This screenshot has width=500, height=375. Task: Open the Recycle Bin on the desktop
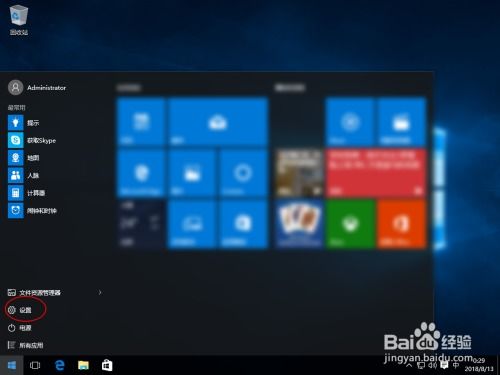(19, 19)
